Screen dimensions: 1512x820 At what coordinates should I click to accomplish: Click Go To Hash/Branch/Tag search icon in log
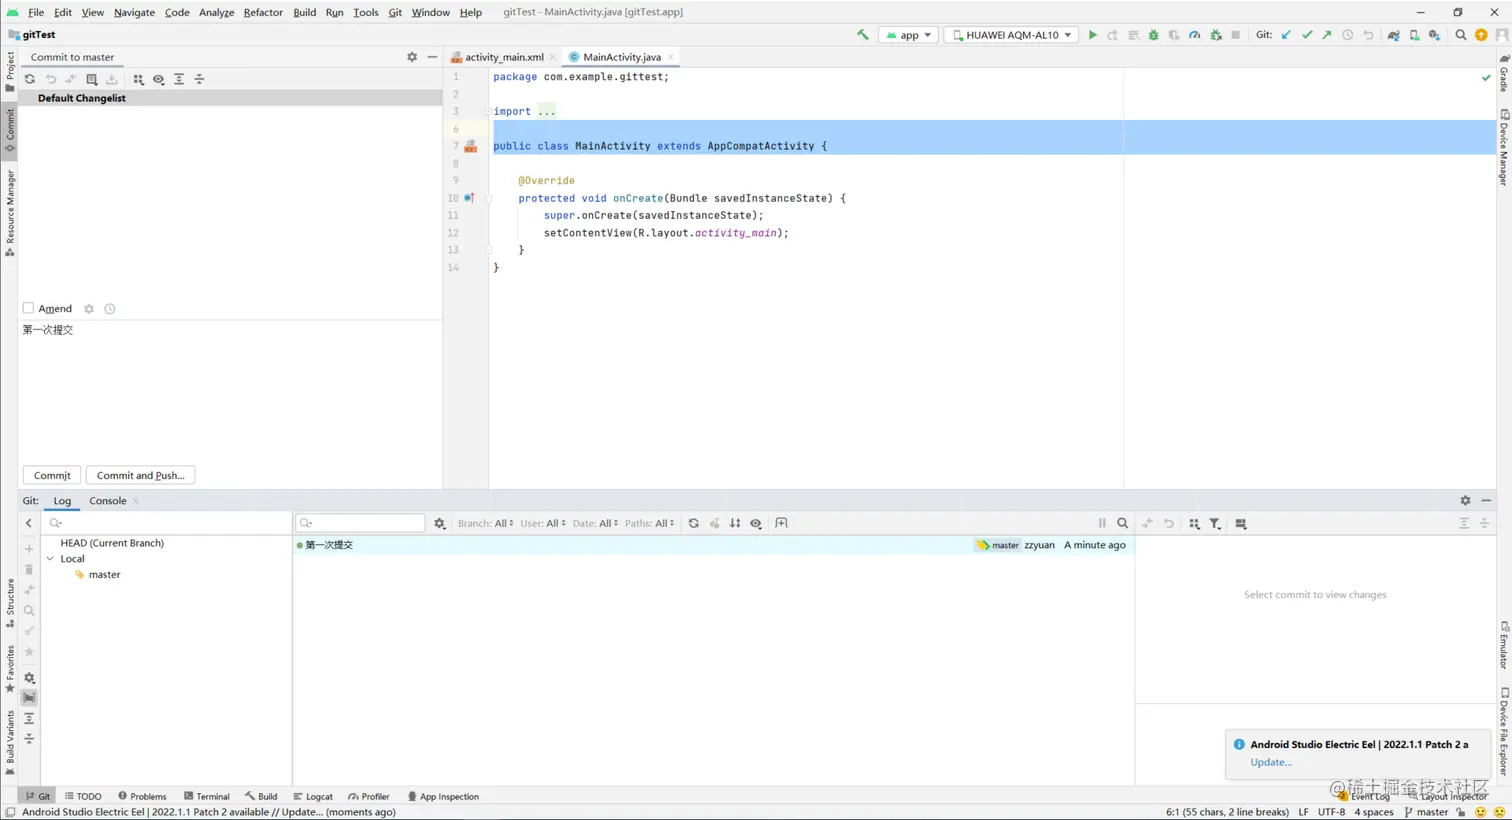[x=1122, y=523]
